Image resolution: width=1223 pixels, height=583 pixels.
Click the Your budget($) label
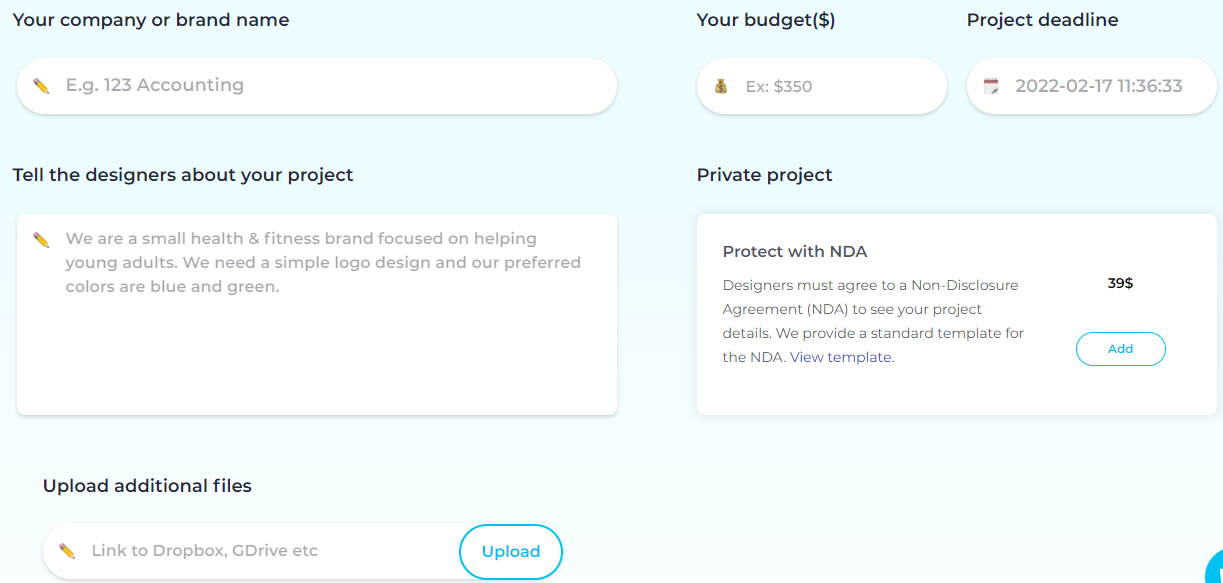(x=766, y=20)
